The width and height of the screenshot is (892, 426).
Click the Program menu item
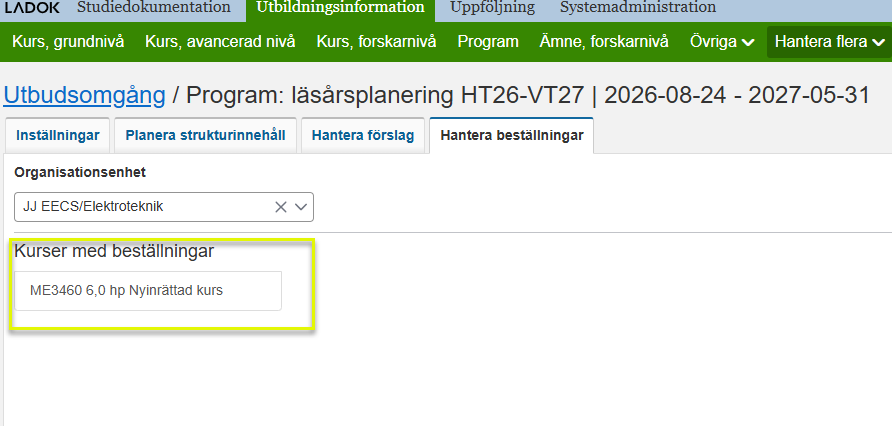(488, 42)
